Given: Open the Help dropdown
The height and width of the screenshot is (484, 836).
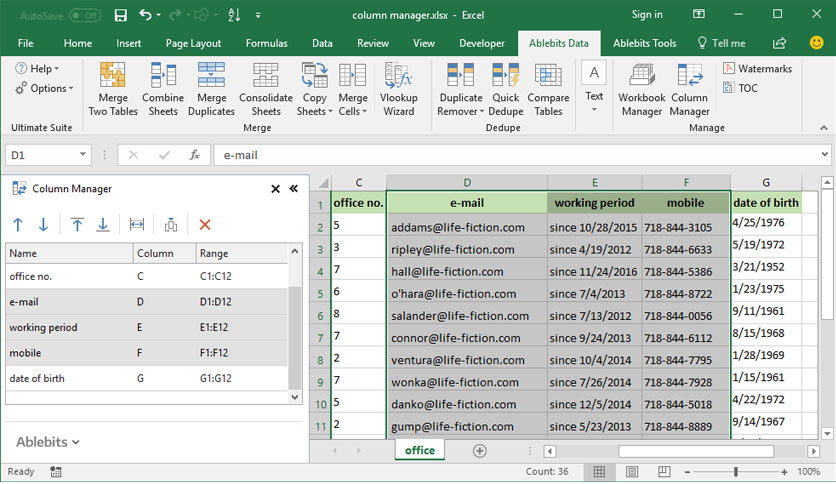Looking at the screenshot, I should 37,68.
